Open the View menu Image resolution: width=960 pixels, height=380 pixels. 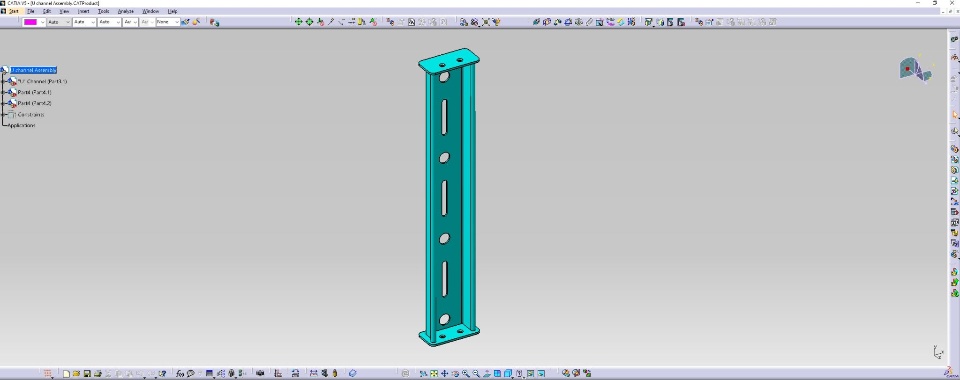click(x=64, y=11)
